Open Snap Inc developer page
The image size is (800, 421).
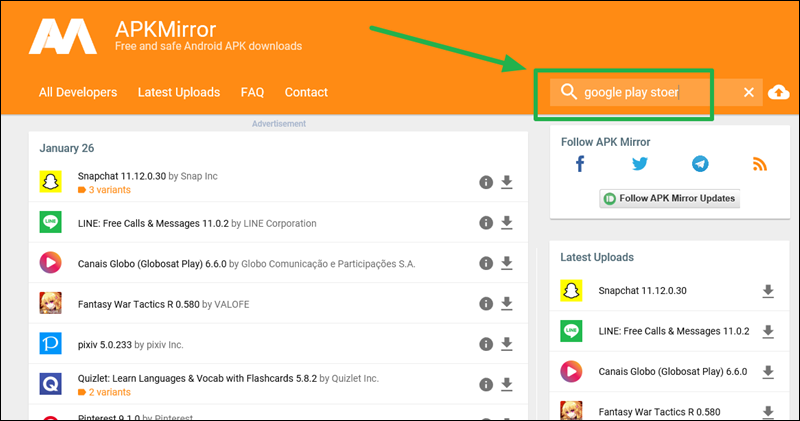pyautogui.click(x=199, y=176)
